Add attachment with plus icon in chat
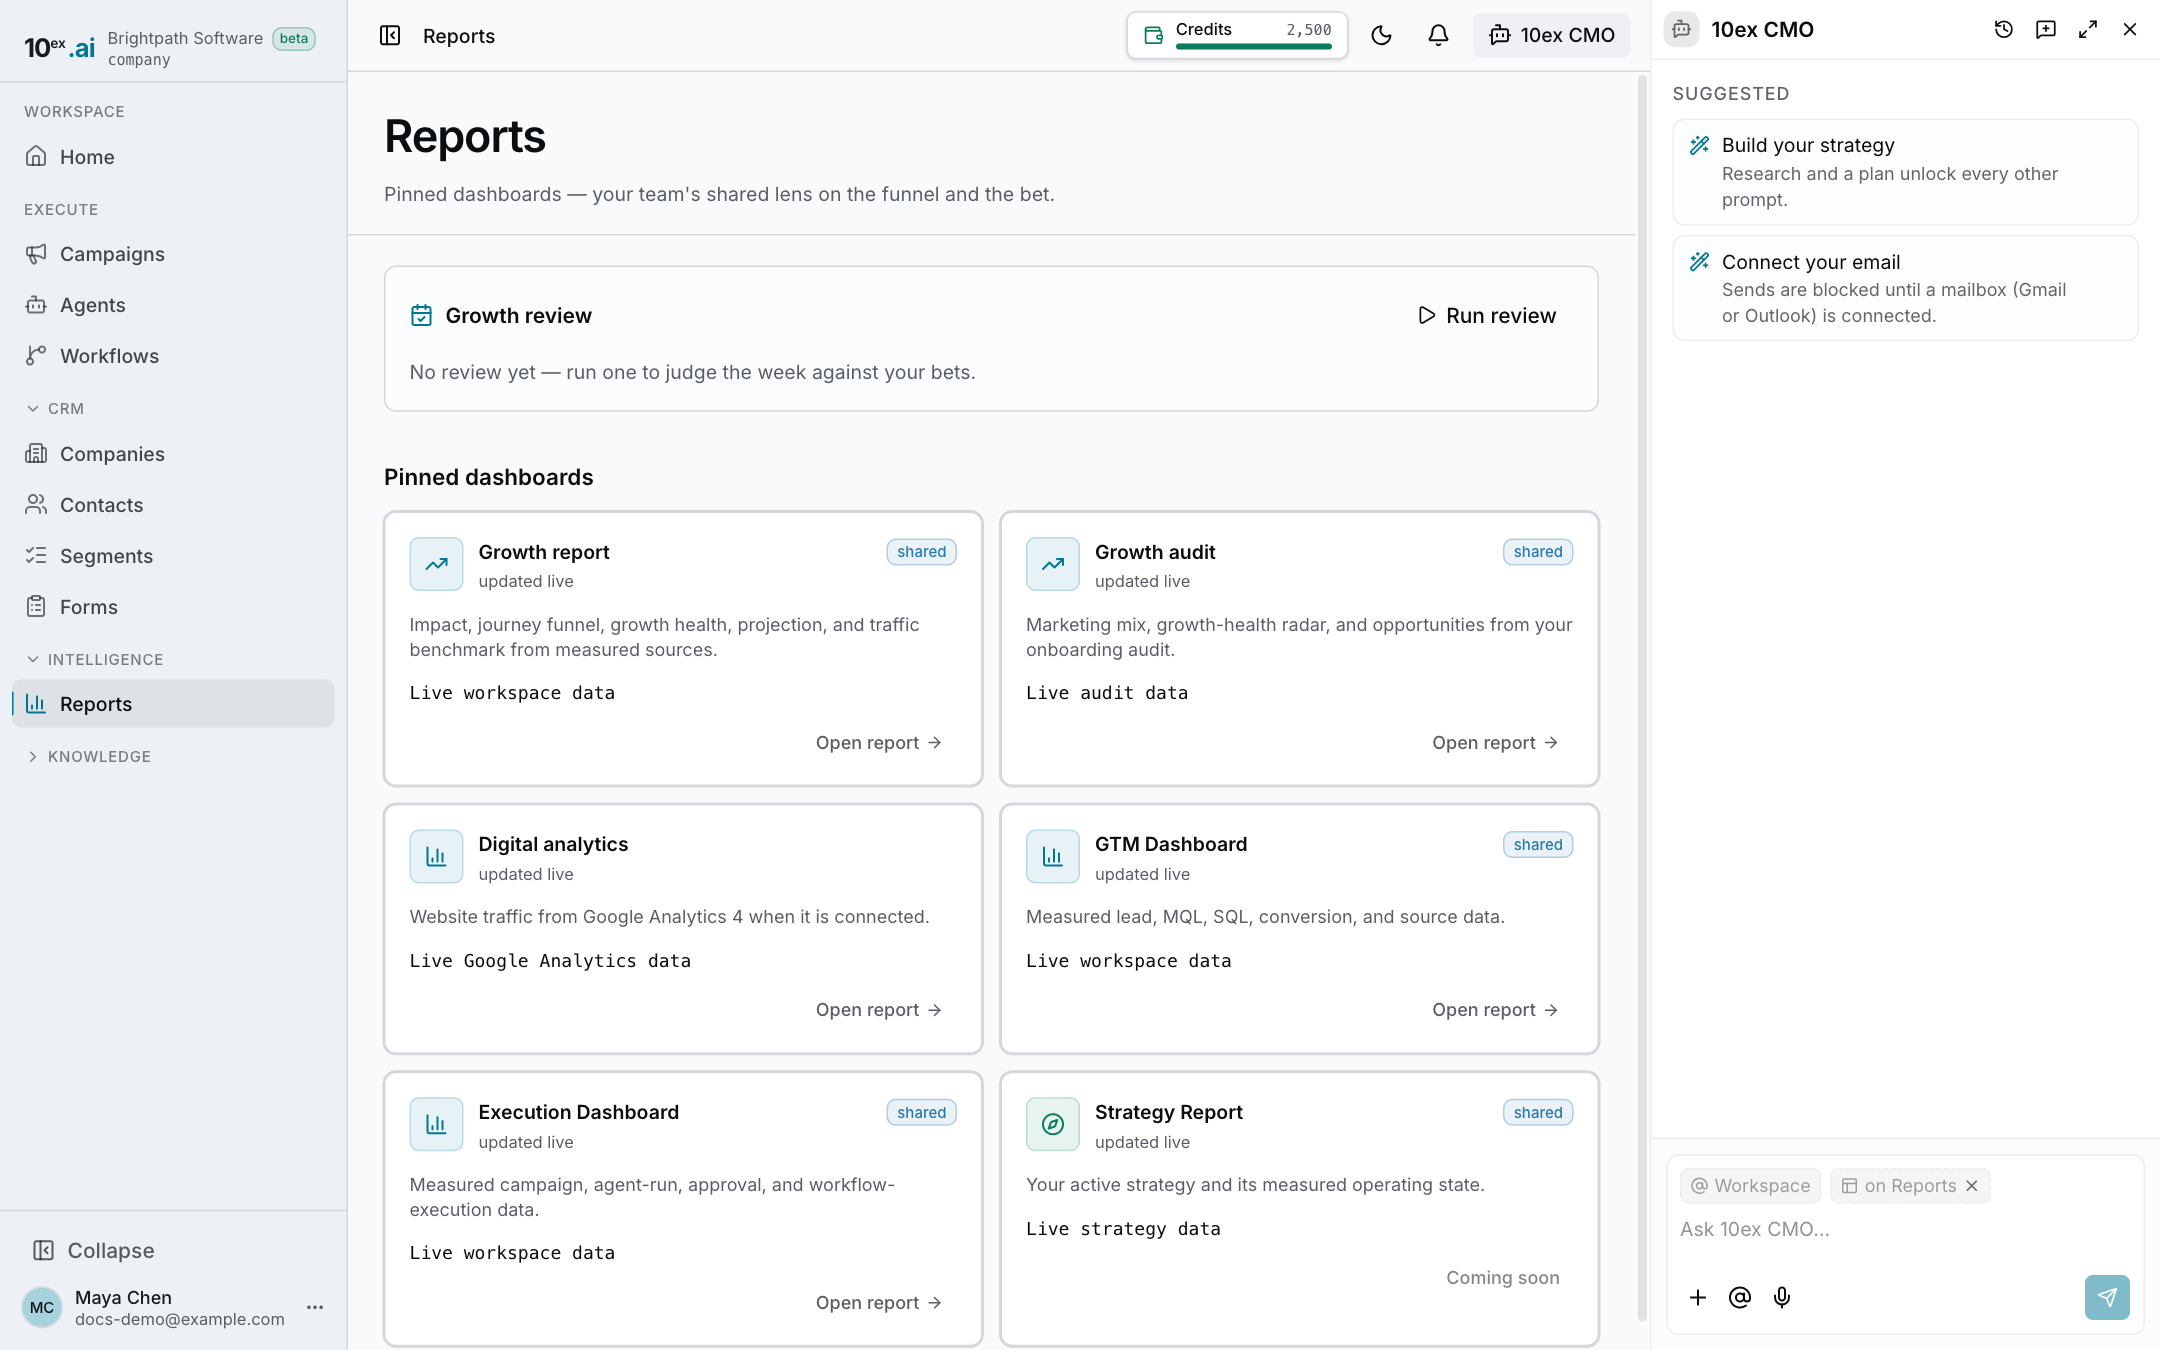 click(1698, 1297)
